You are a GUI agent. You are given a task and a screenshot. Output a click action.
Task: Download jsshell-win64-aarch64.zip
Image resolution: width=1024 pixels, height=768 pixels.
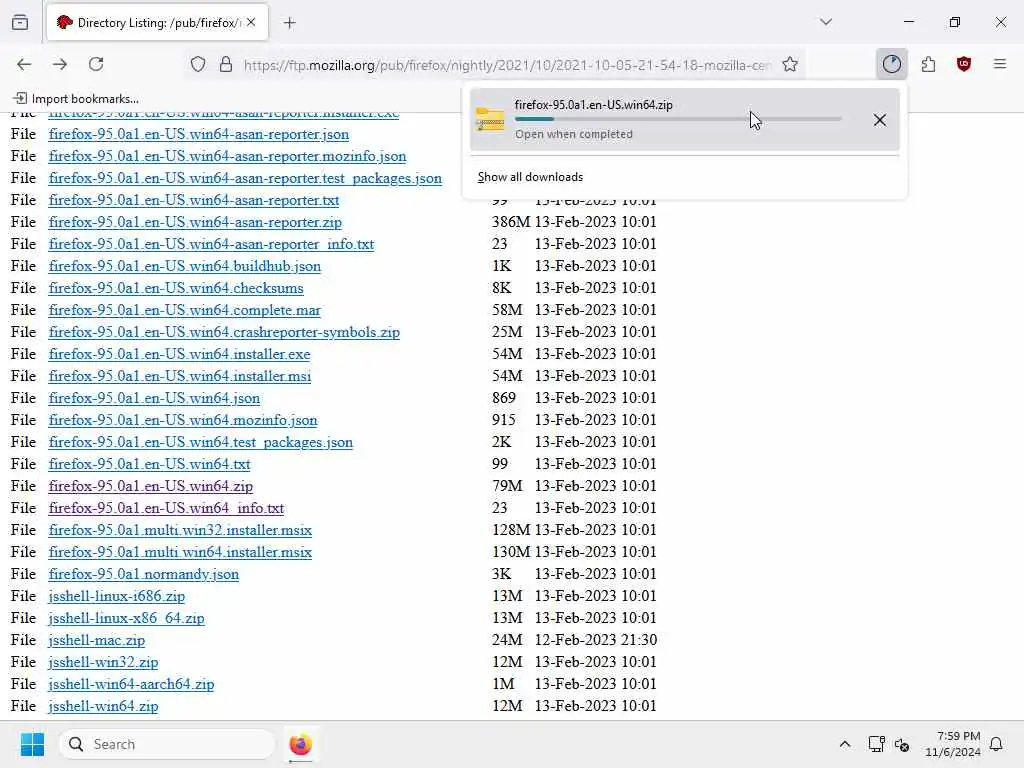pos(131,684)
